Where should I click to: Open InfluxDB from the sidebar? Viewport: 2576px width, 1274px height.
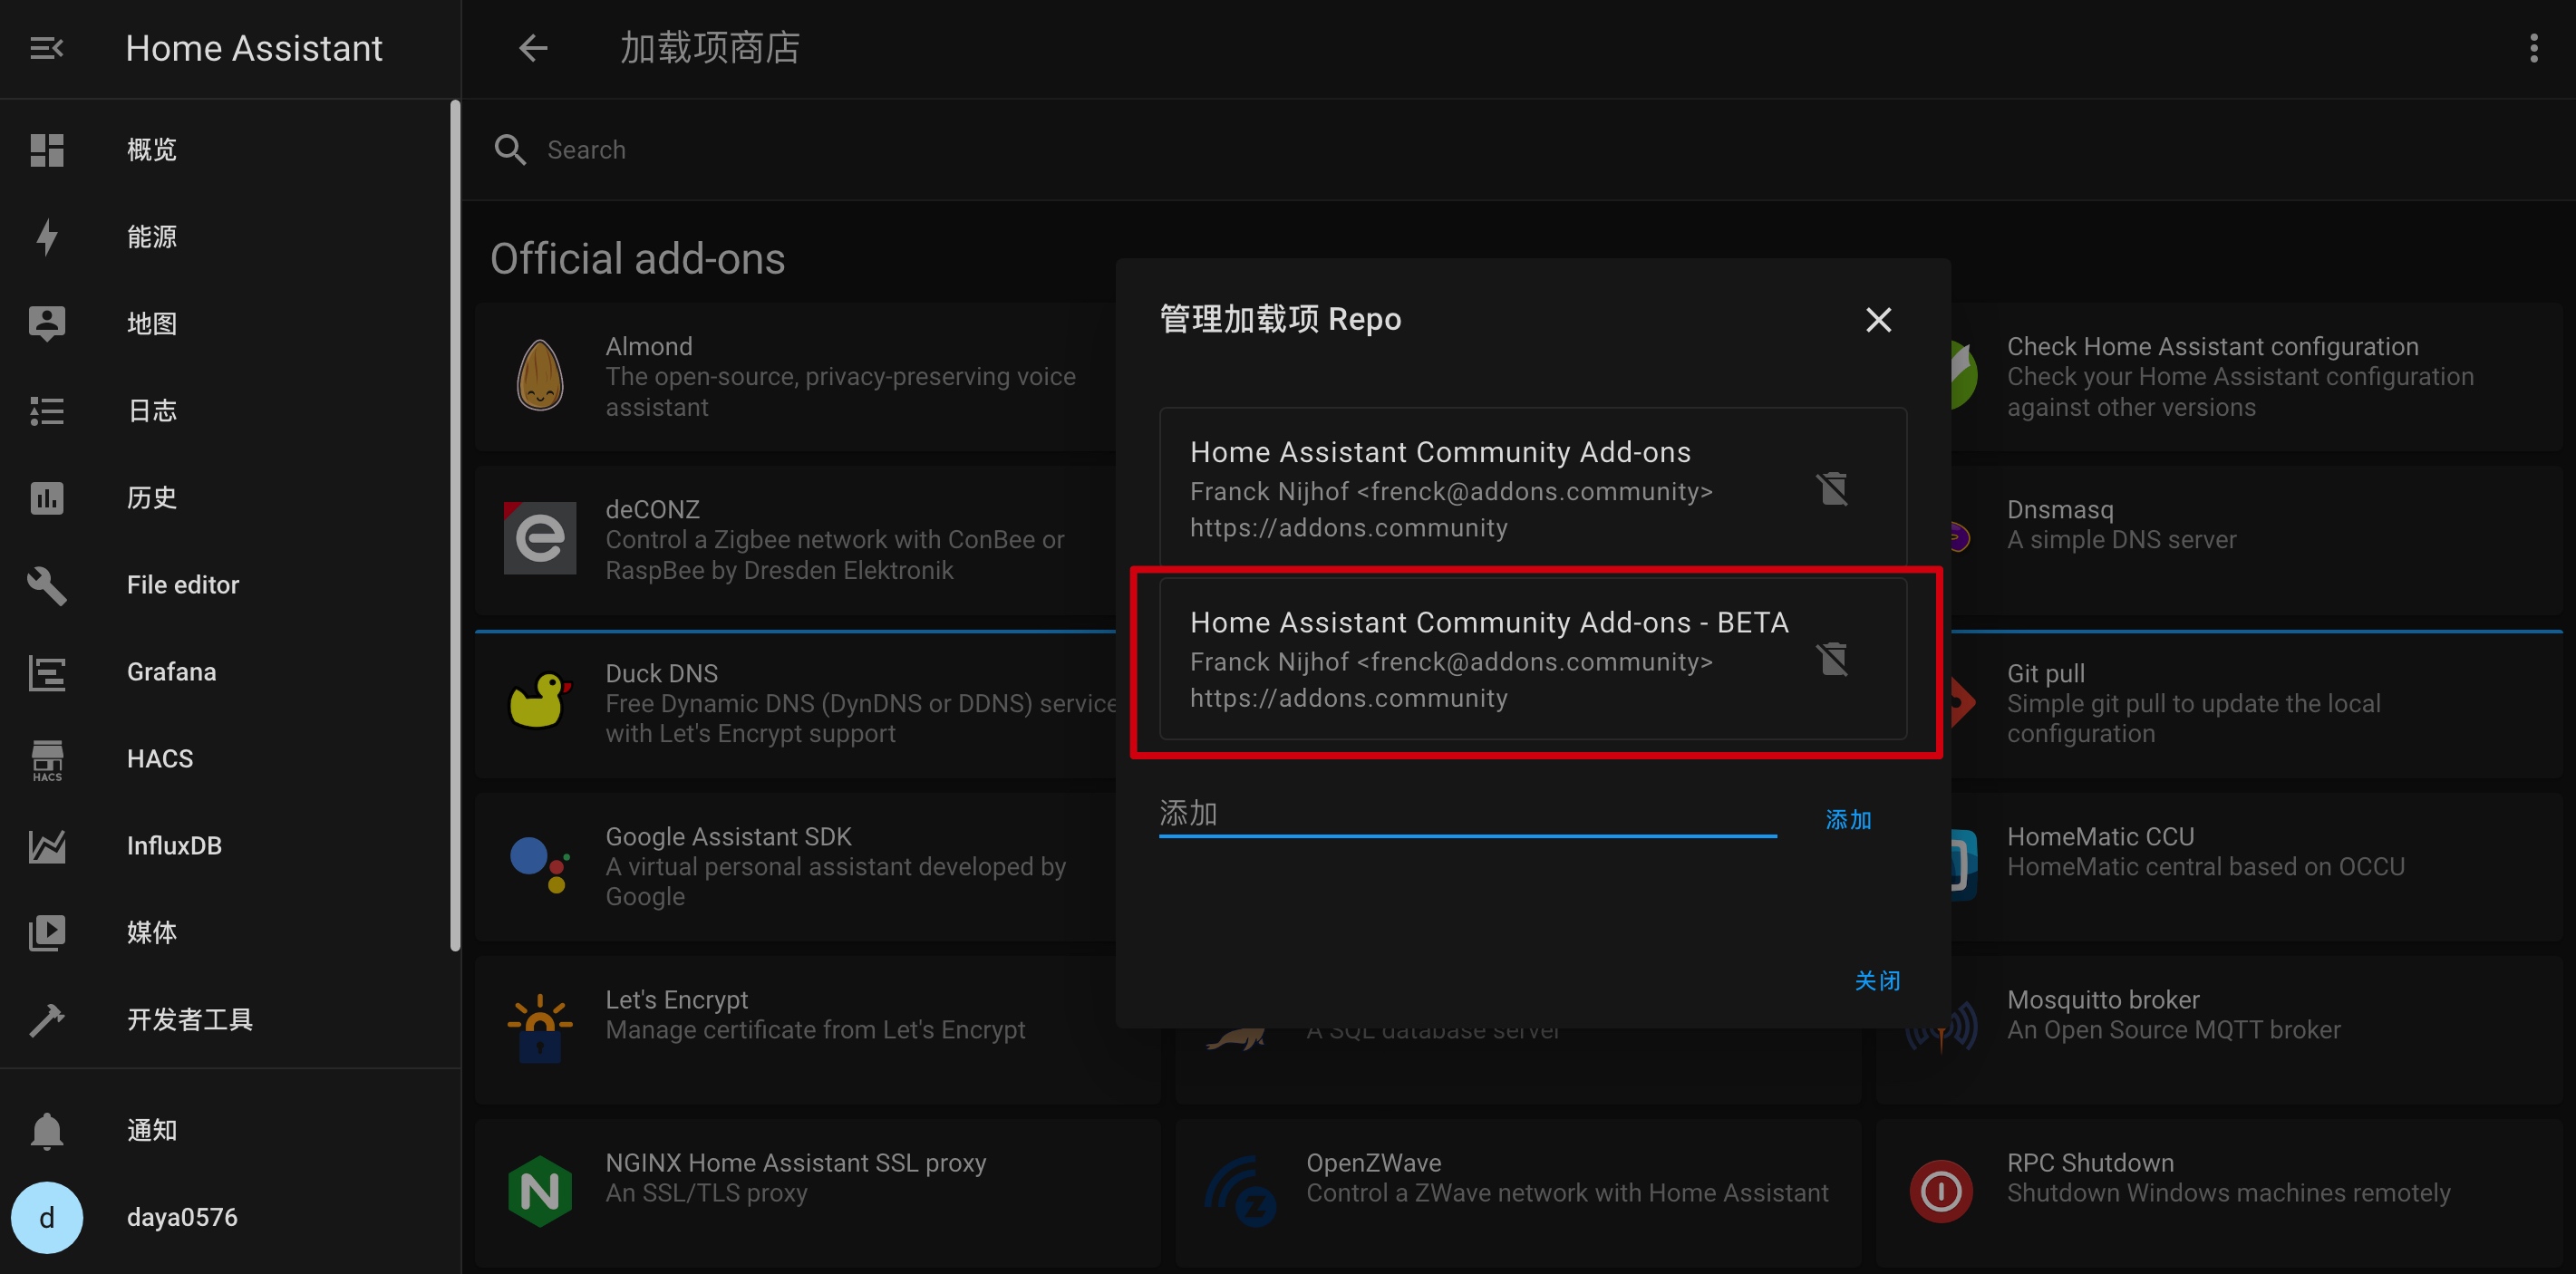174,845
